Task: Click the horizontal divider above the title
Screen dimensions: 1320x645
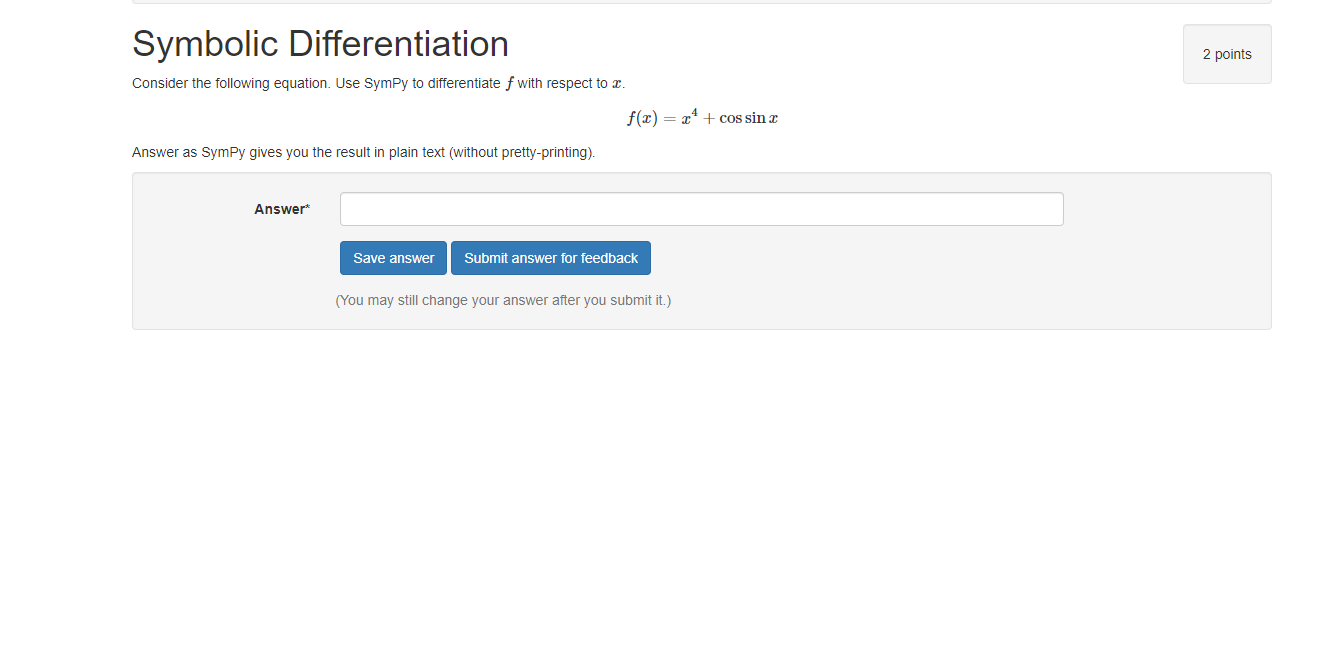Action: coord(700,2)
